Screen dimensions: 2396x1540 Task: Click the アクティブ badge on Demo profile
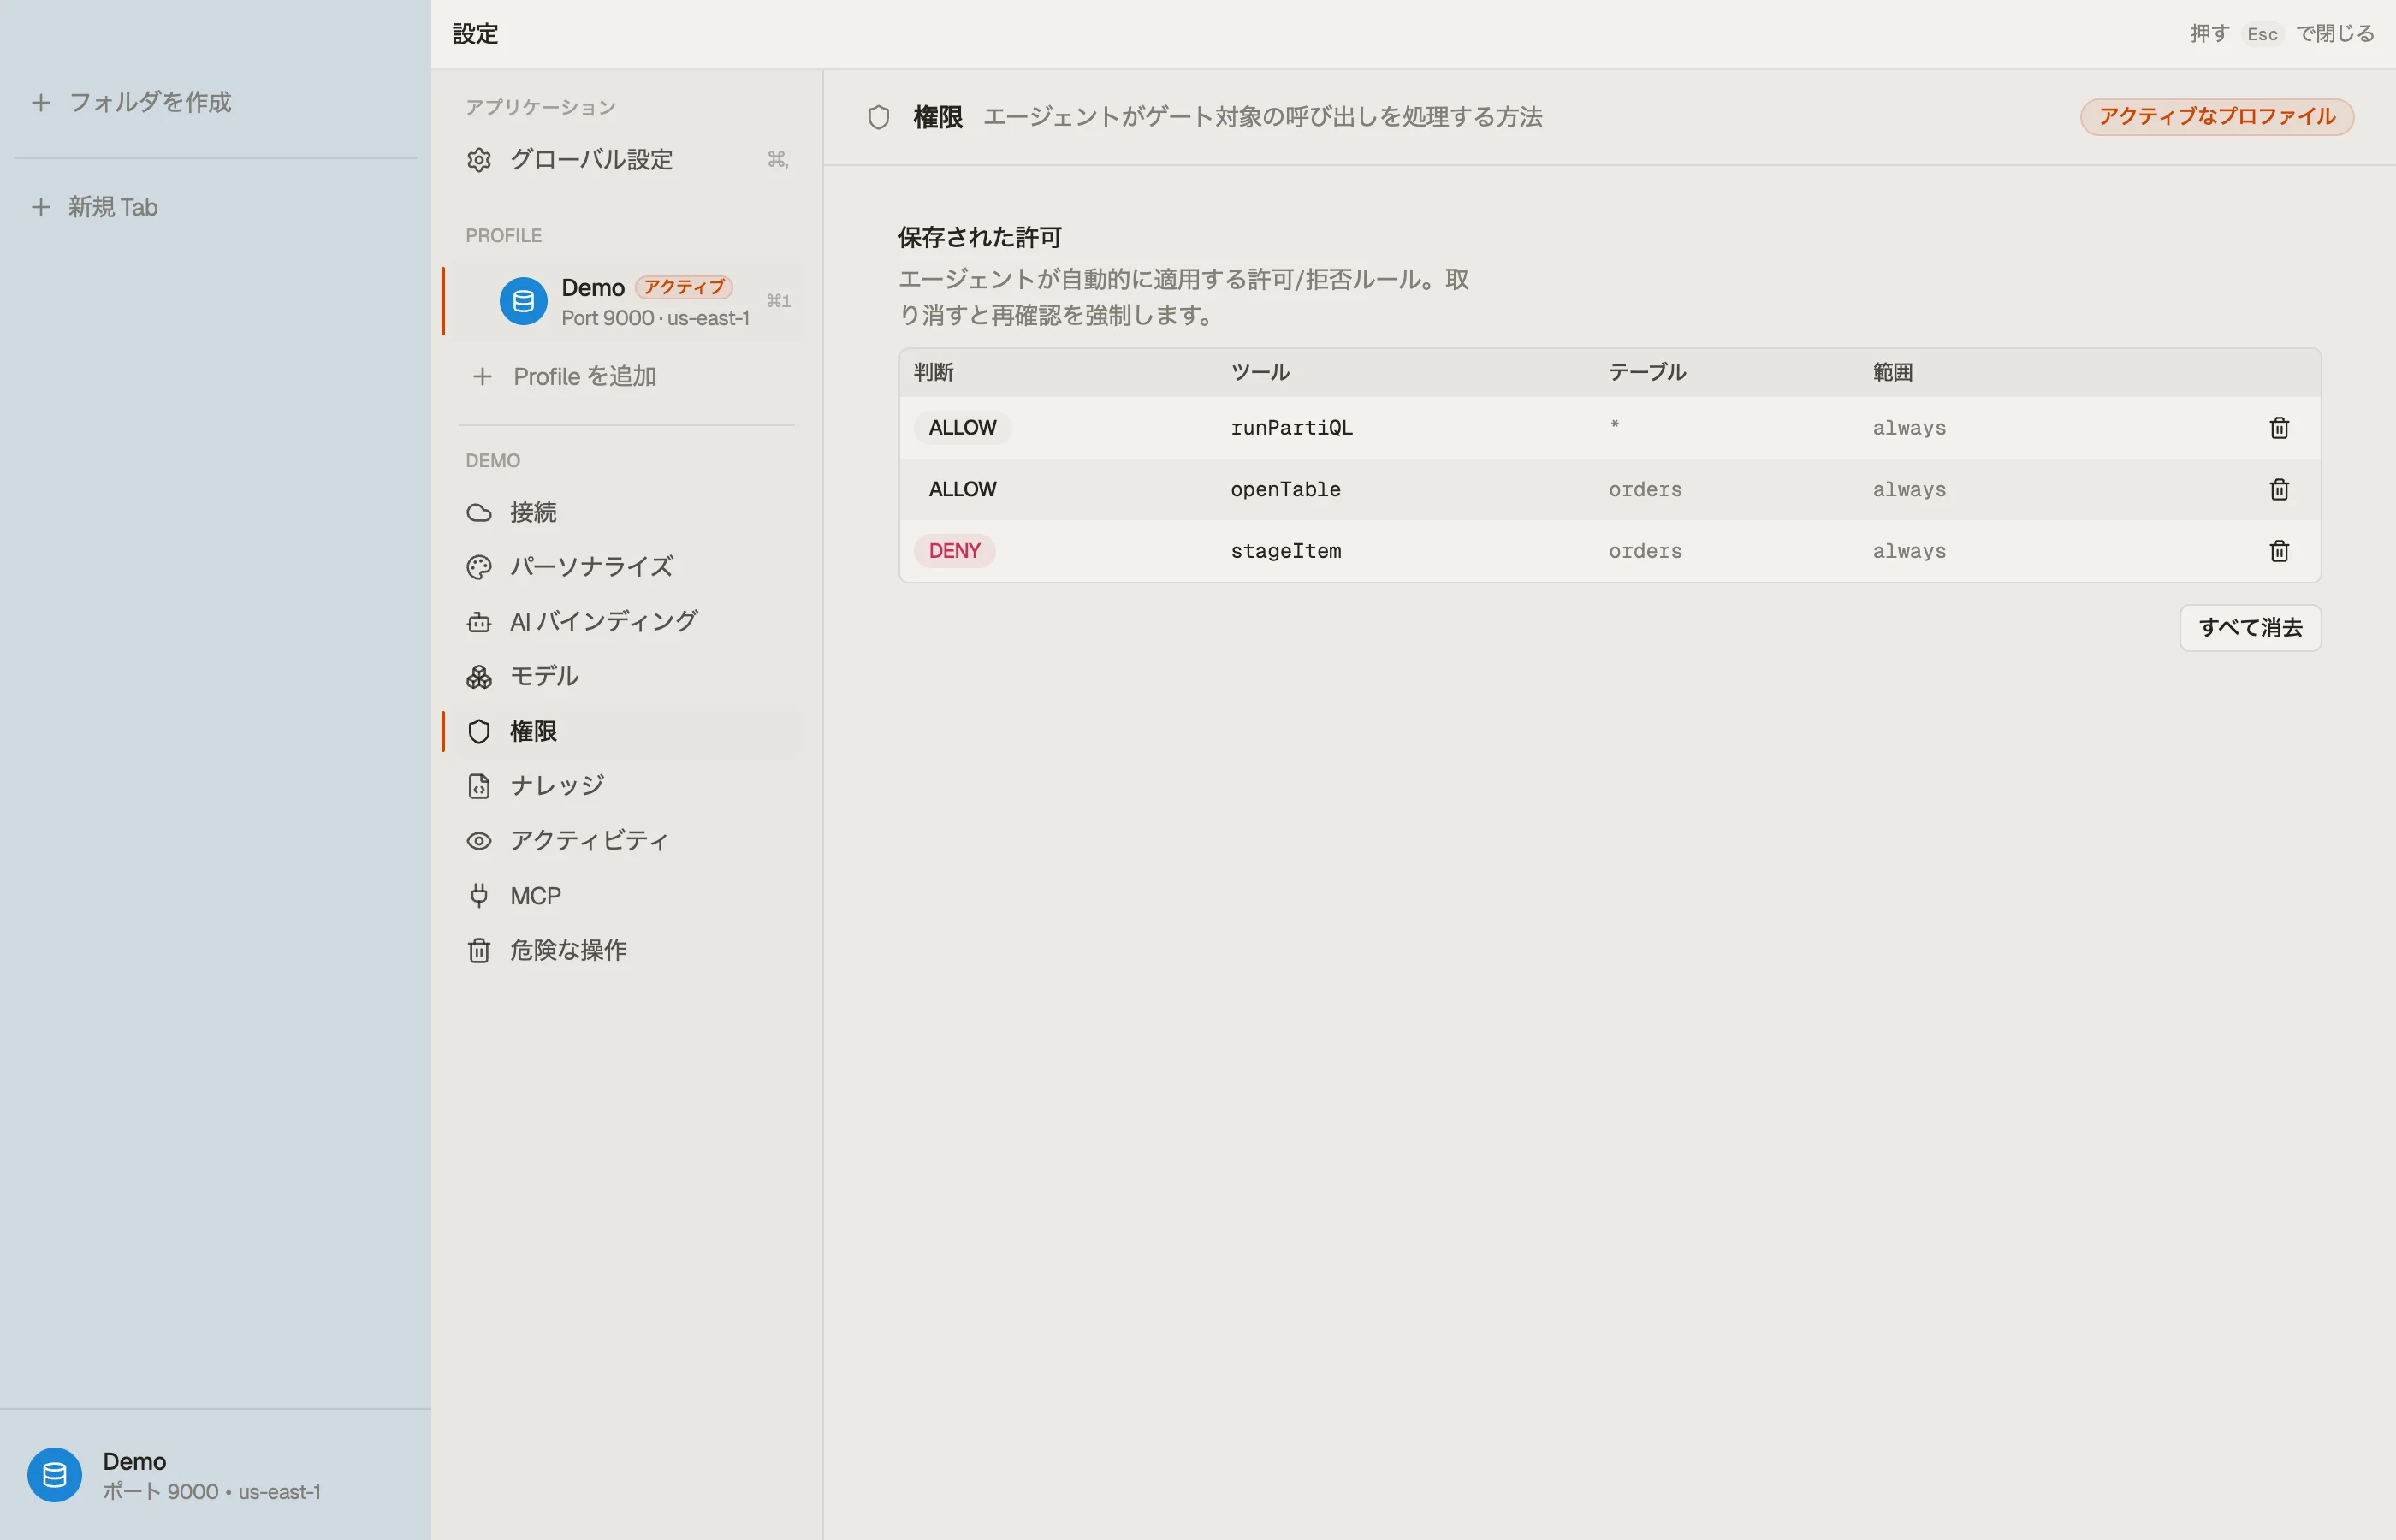684,288
